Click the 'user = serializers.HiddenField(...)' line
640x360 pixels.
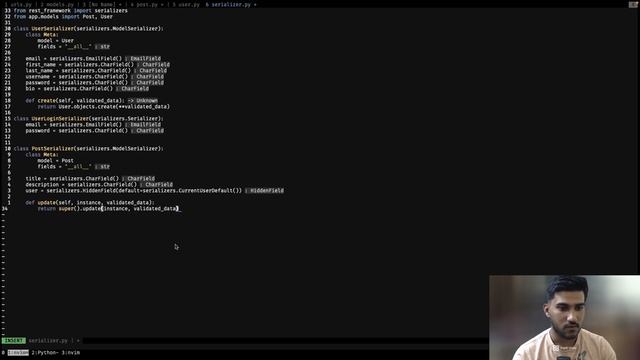click(x=134, y=191)
